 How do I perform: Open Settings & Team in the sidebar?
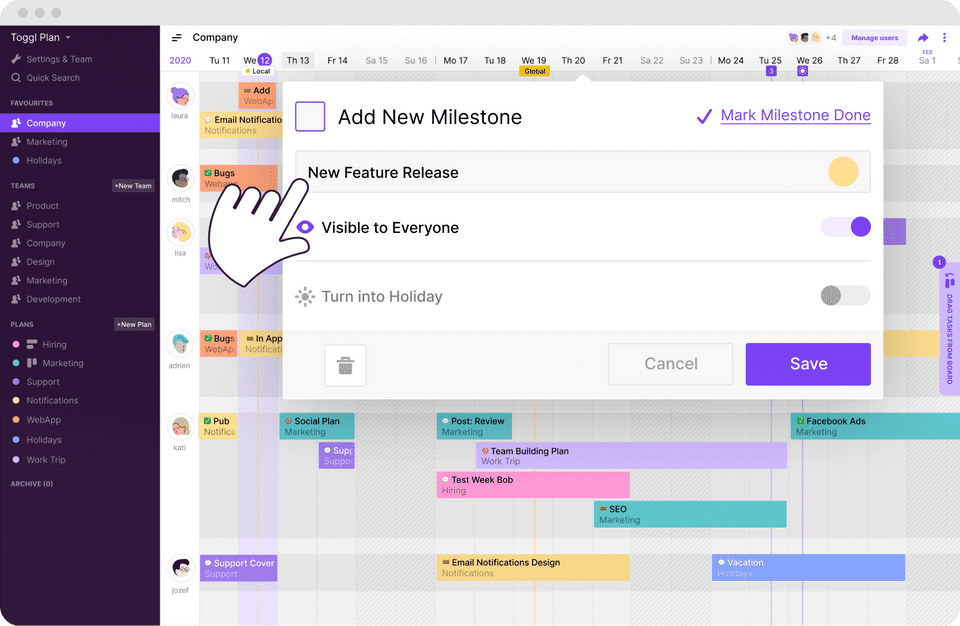[51, 59]
